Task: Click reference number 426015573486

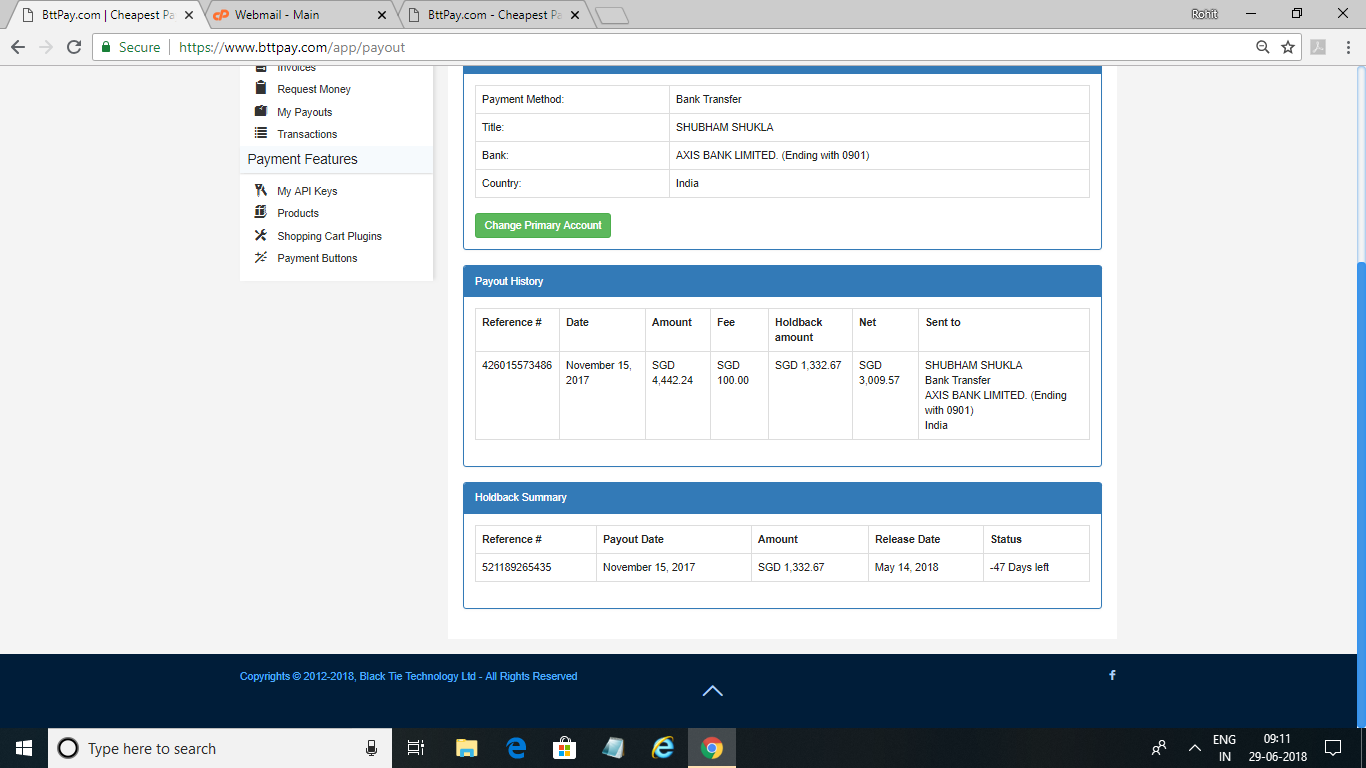Action: coord(517,365)
